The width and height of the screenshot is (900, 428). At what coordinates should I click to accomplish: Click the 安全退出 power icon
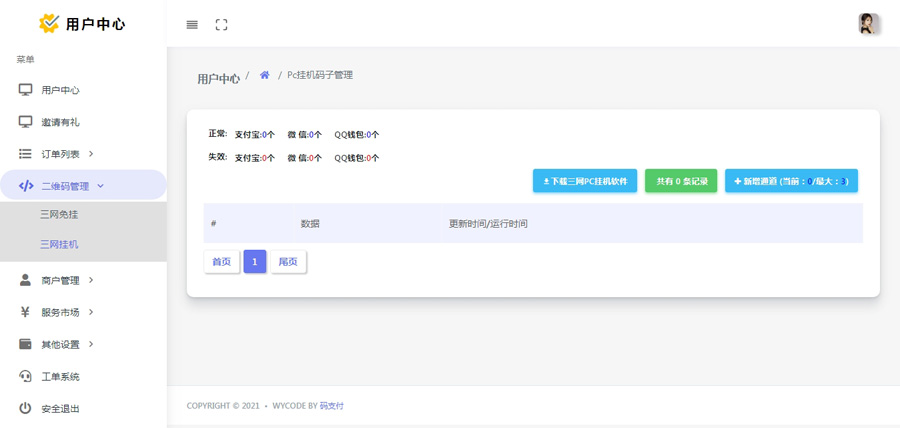coord(26,408)
